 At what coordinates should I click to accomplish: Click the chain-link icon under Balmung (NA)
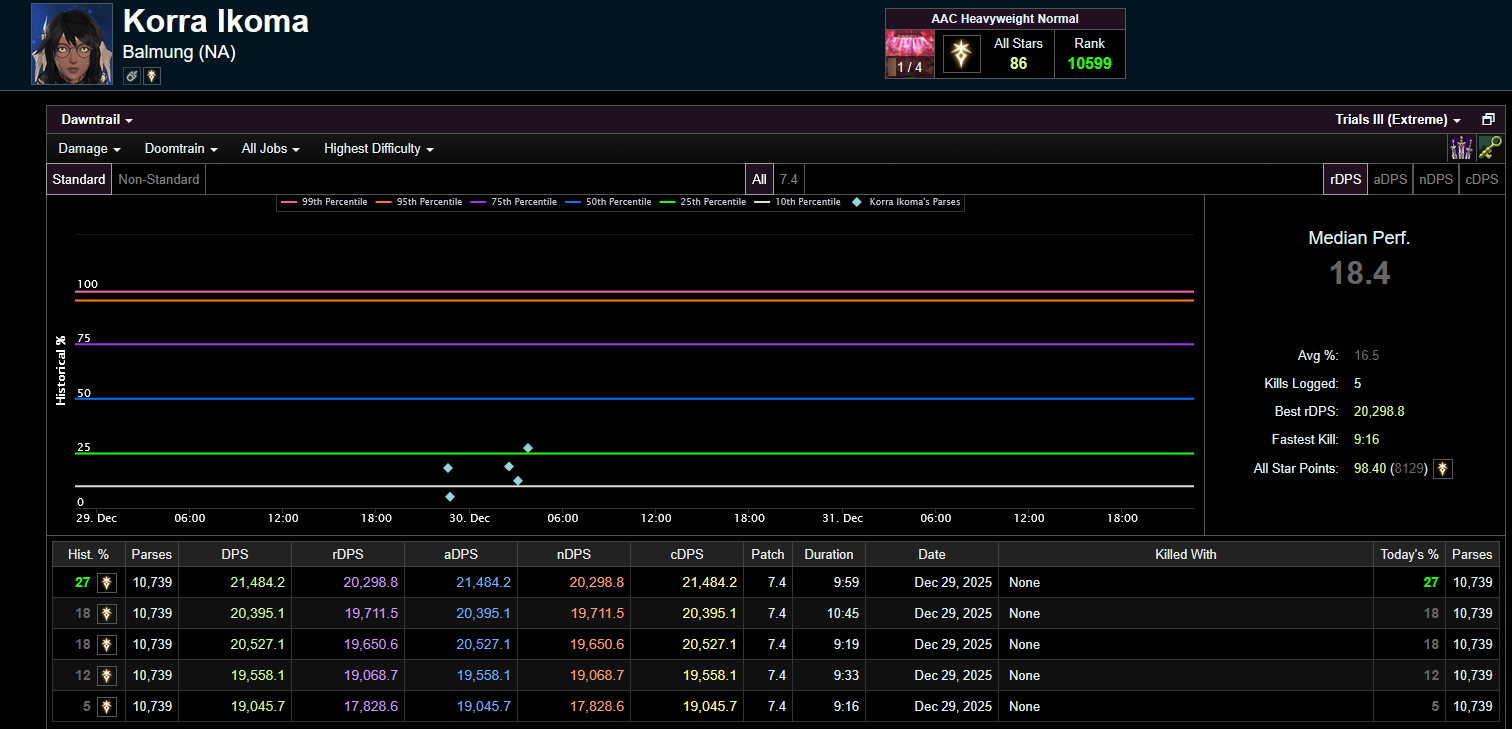pyautogui.click(x=132, y=76)
